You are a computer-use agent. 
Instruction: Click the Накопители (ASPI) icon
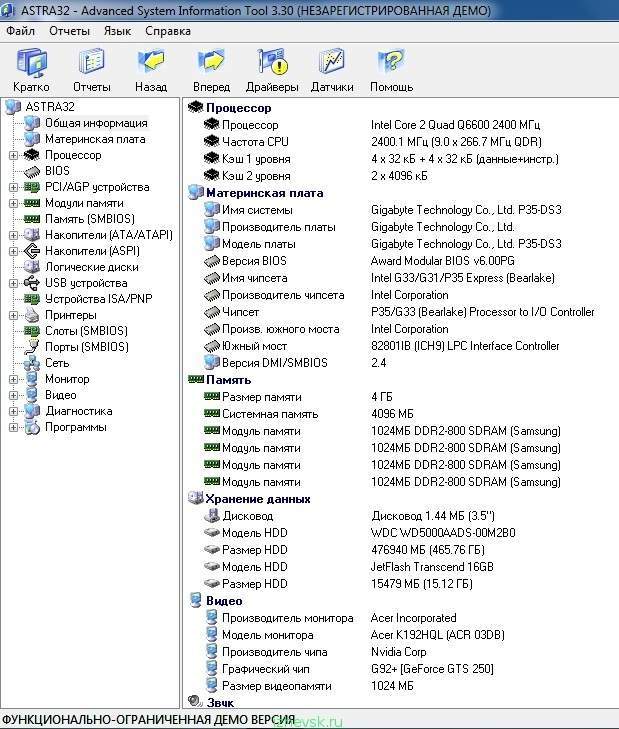point(32,251)
